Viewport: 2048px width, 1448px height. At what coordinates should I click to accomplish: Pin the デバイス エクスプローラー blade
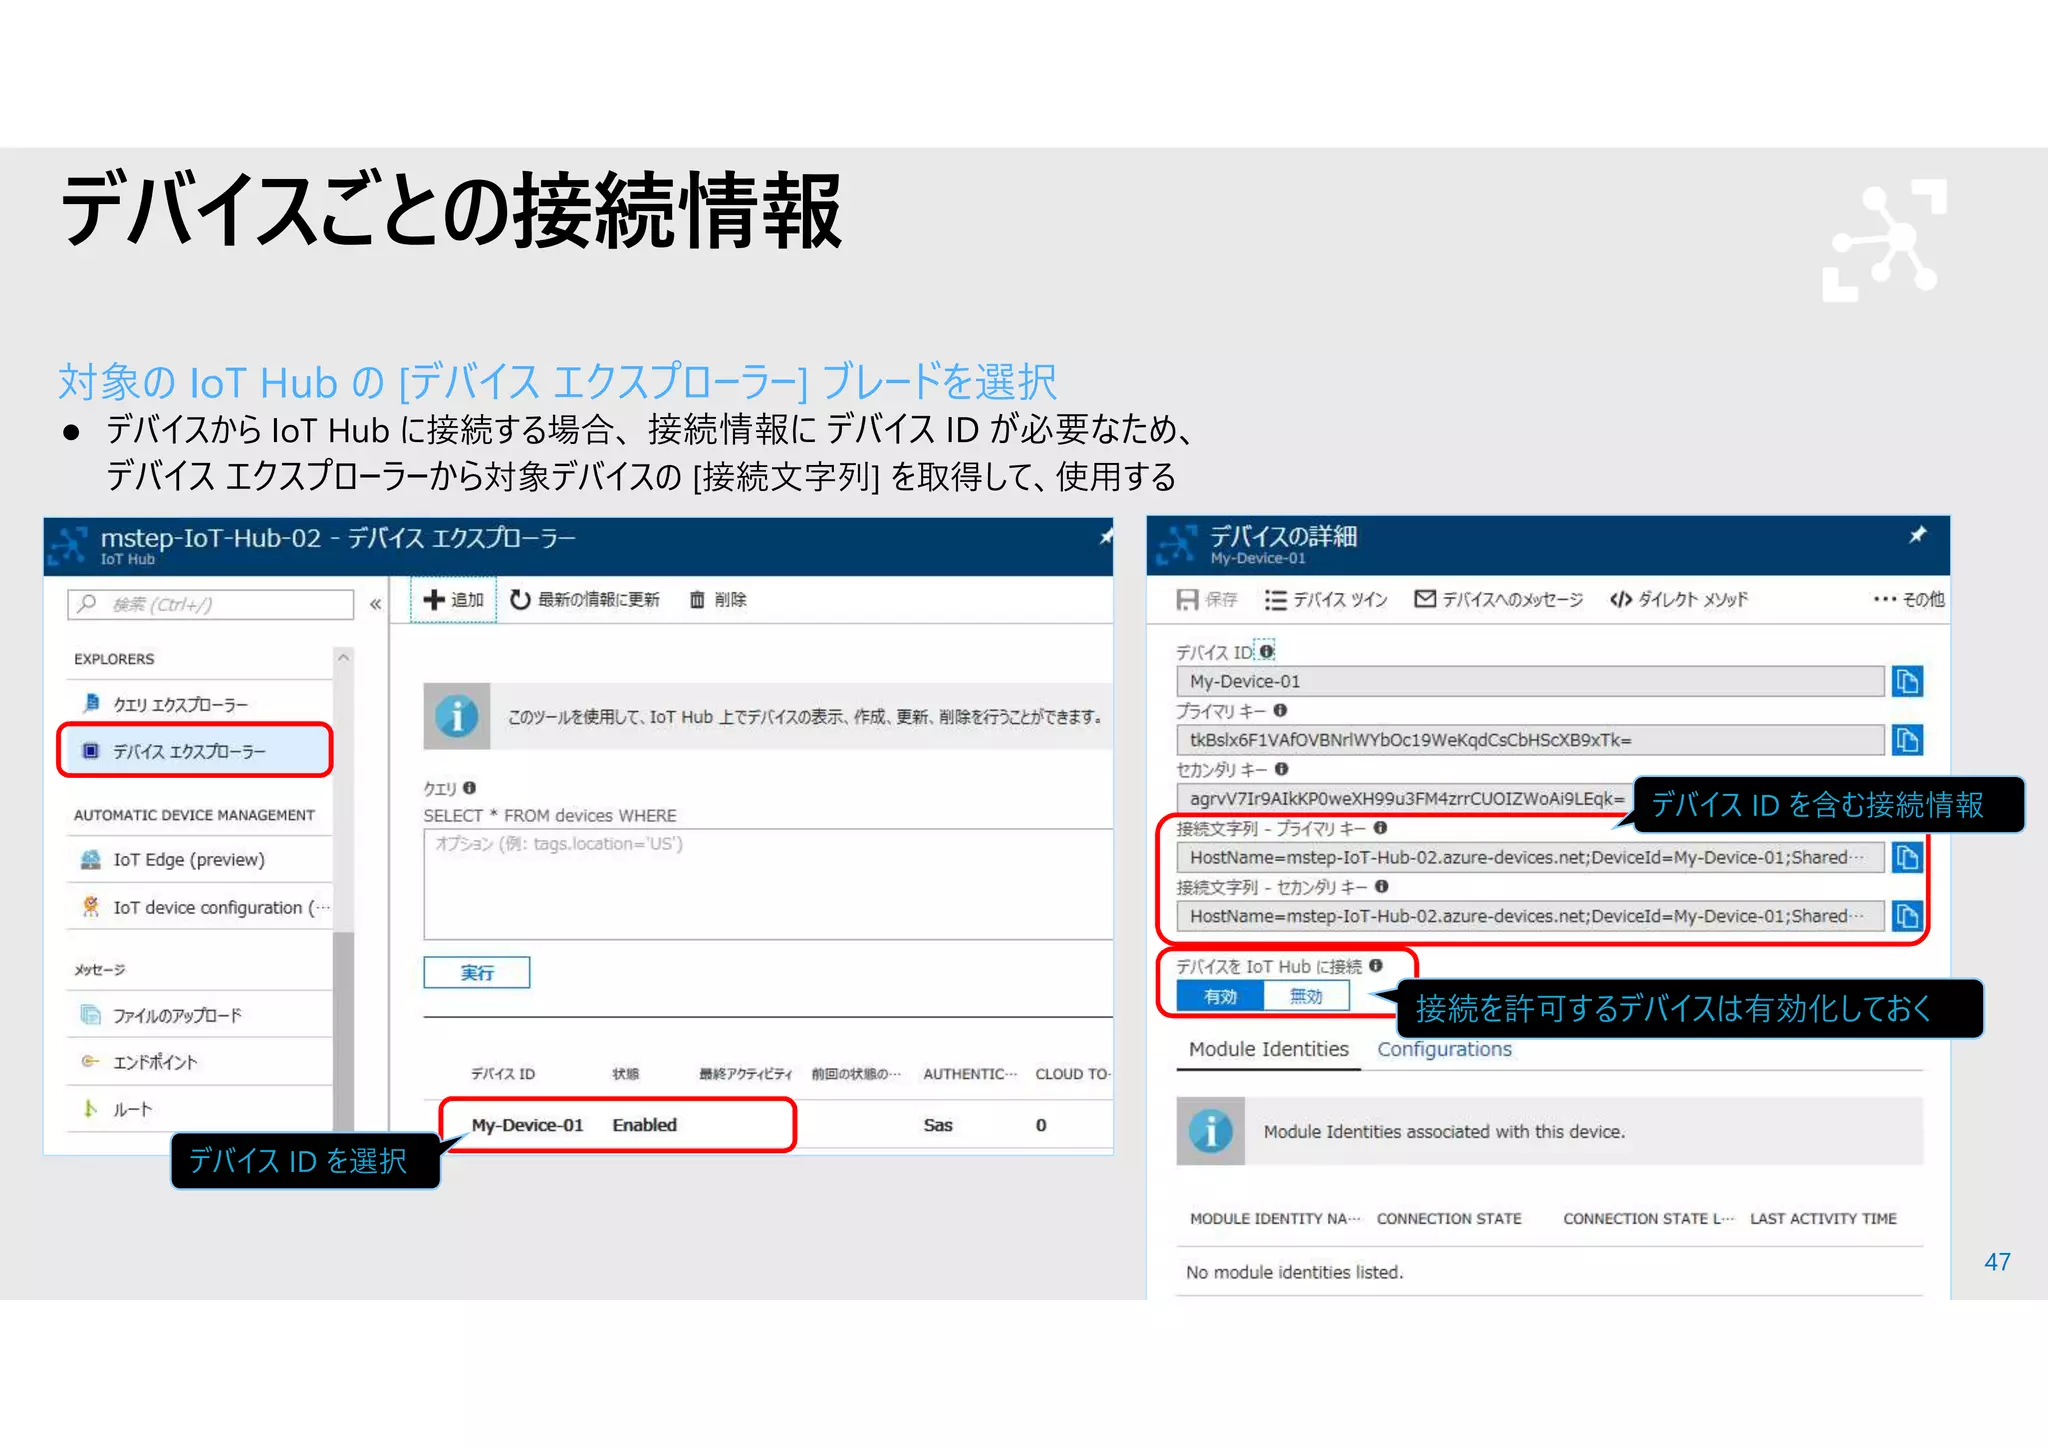1105,537
